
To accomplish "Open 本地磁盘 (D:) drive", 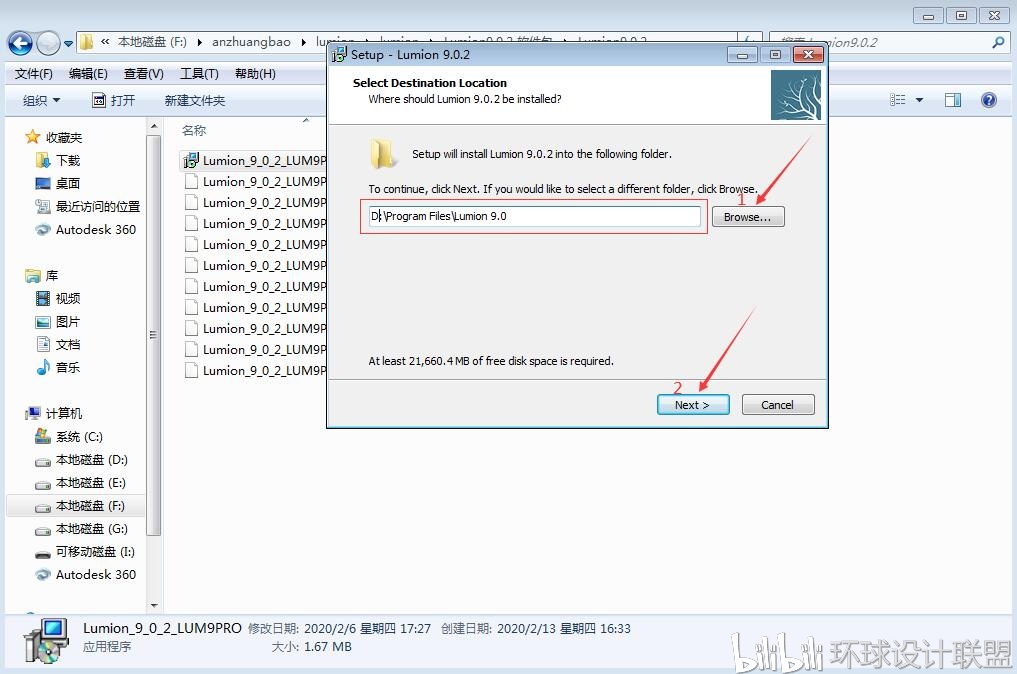I will (x=91, y=460).
